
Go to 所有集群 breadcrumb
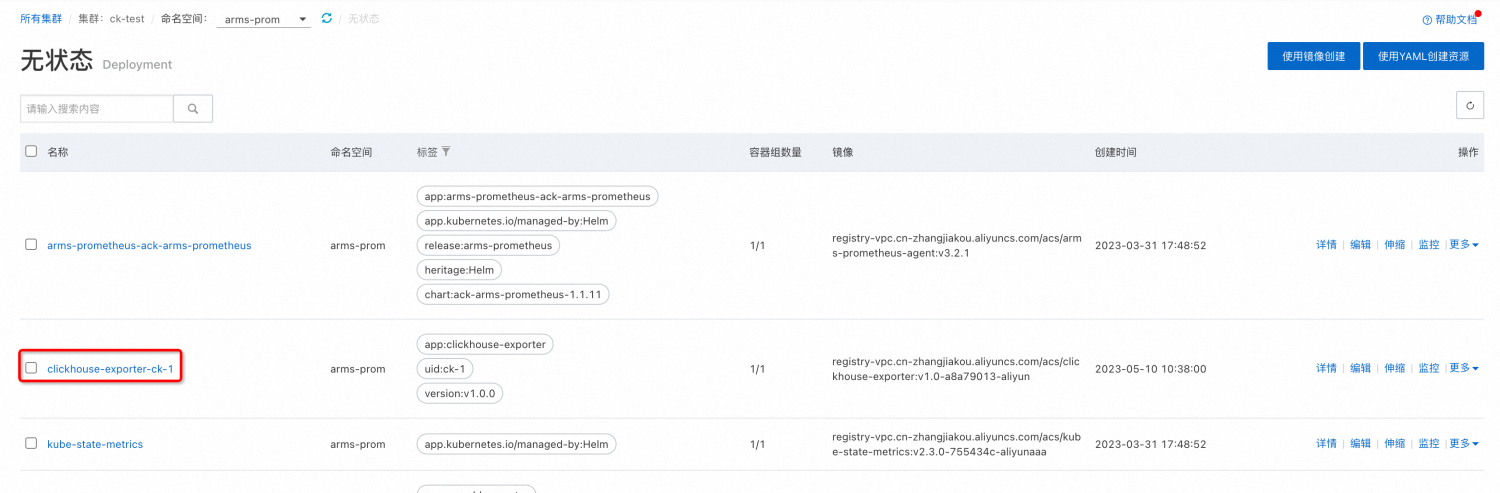41,19
